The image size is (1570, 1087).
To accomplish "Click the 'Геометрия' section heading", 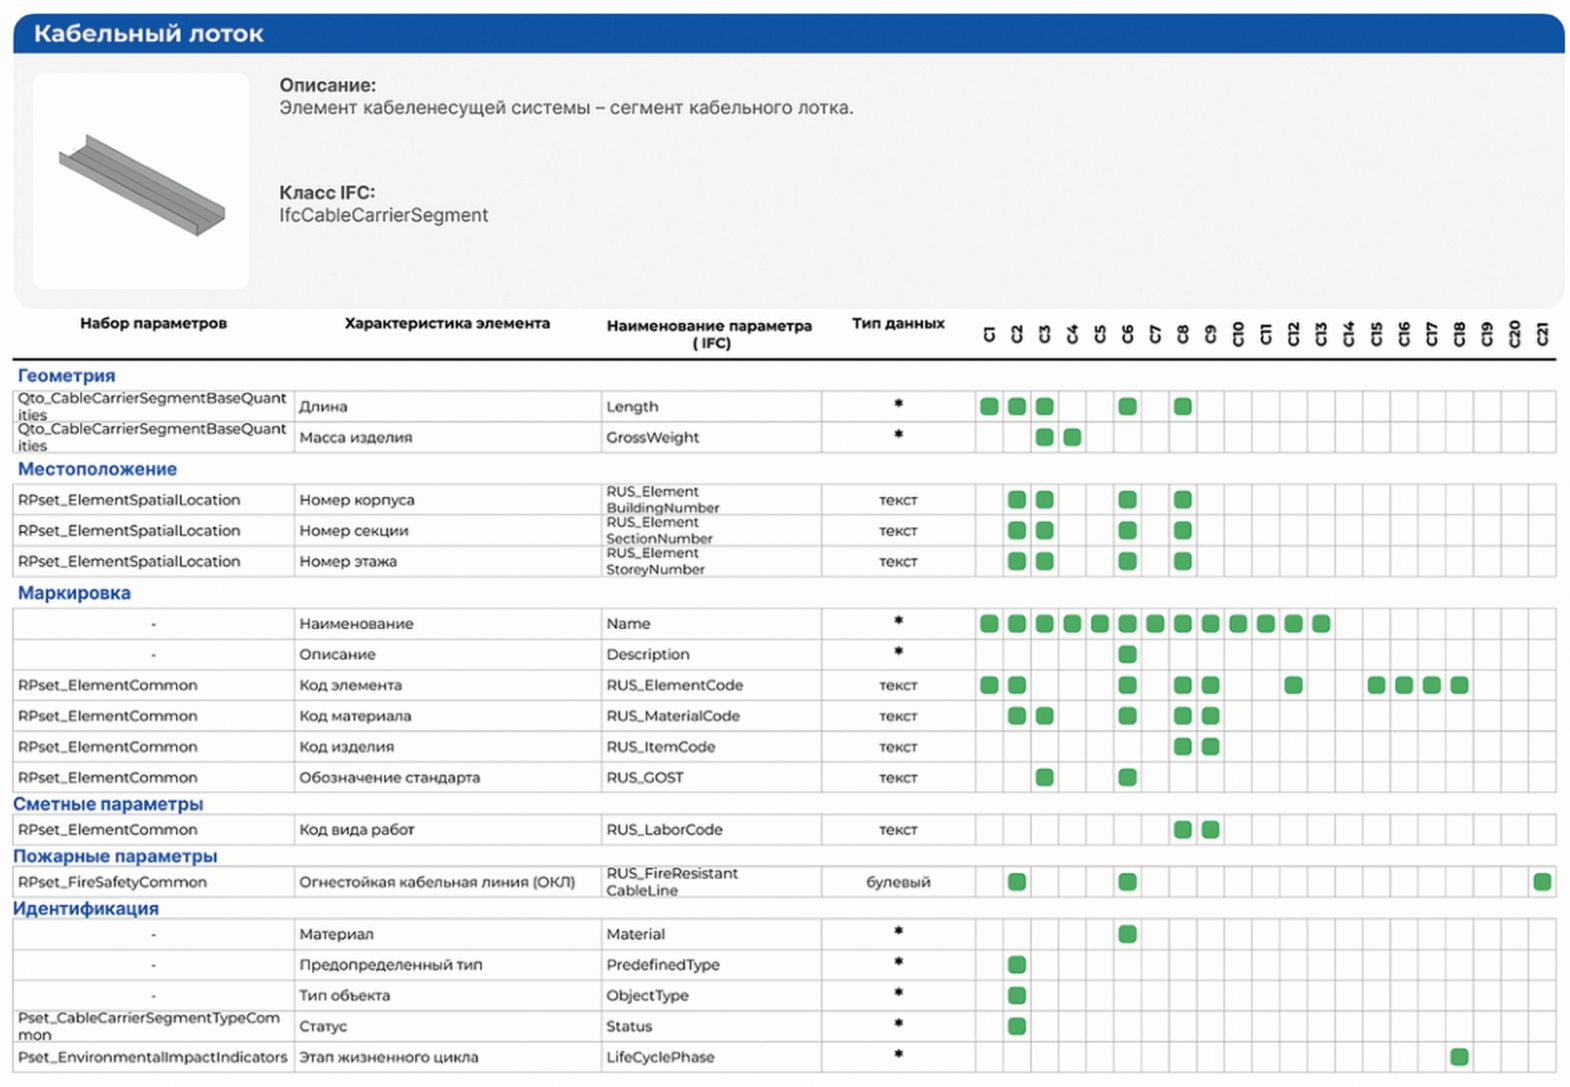I will tap(66, 376).
